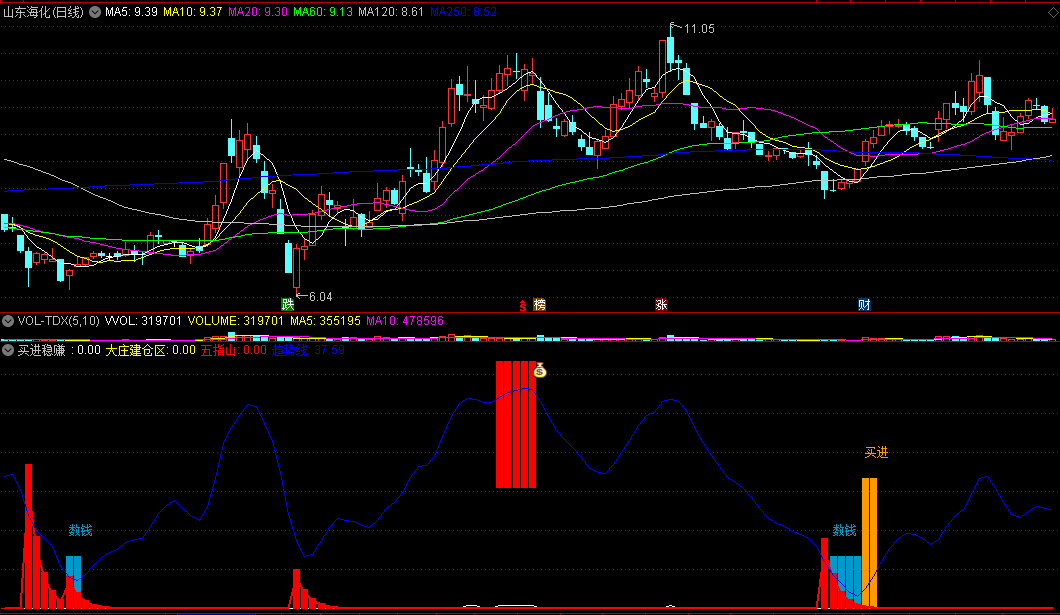Click the 榜 event marker icon

coord(539,305)
